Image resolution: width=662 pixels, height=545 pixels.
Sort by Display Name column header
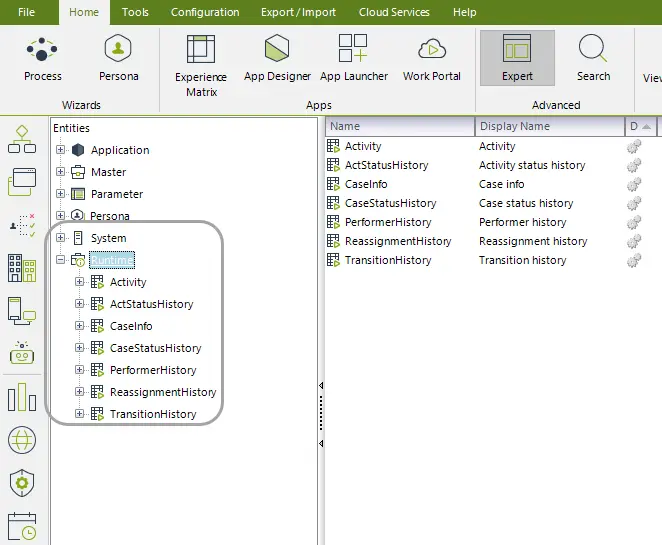(x=550, y=126)
